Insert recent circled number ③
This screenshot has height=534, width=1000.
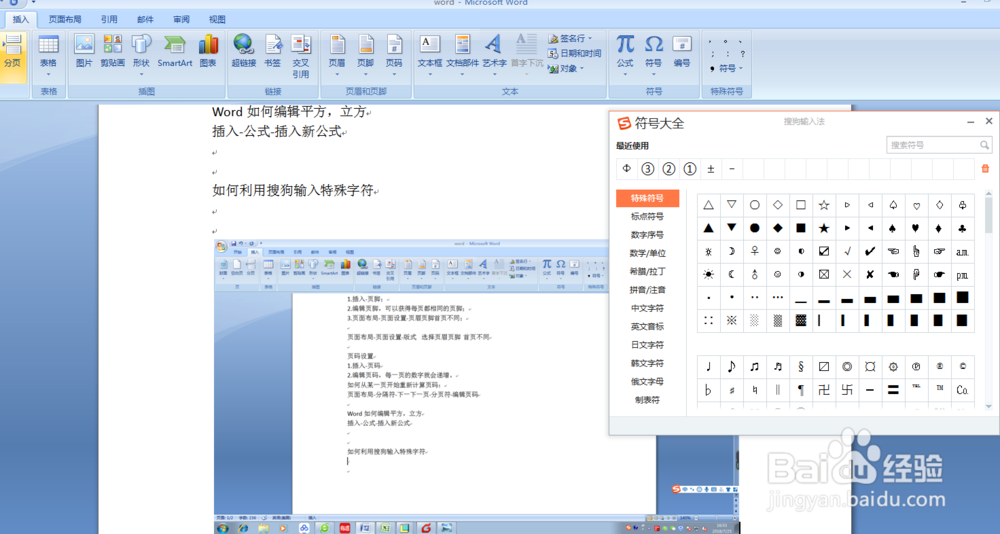click(x=647, y=168)
